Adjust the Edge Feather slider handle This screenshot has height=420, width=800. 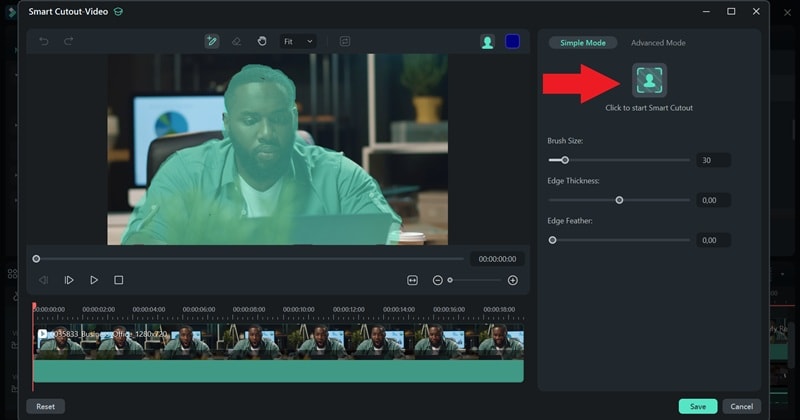(x=553, y=240)
